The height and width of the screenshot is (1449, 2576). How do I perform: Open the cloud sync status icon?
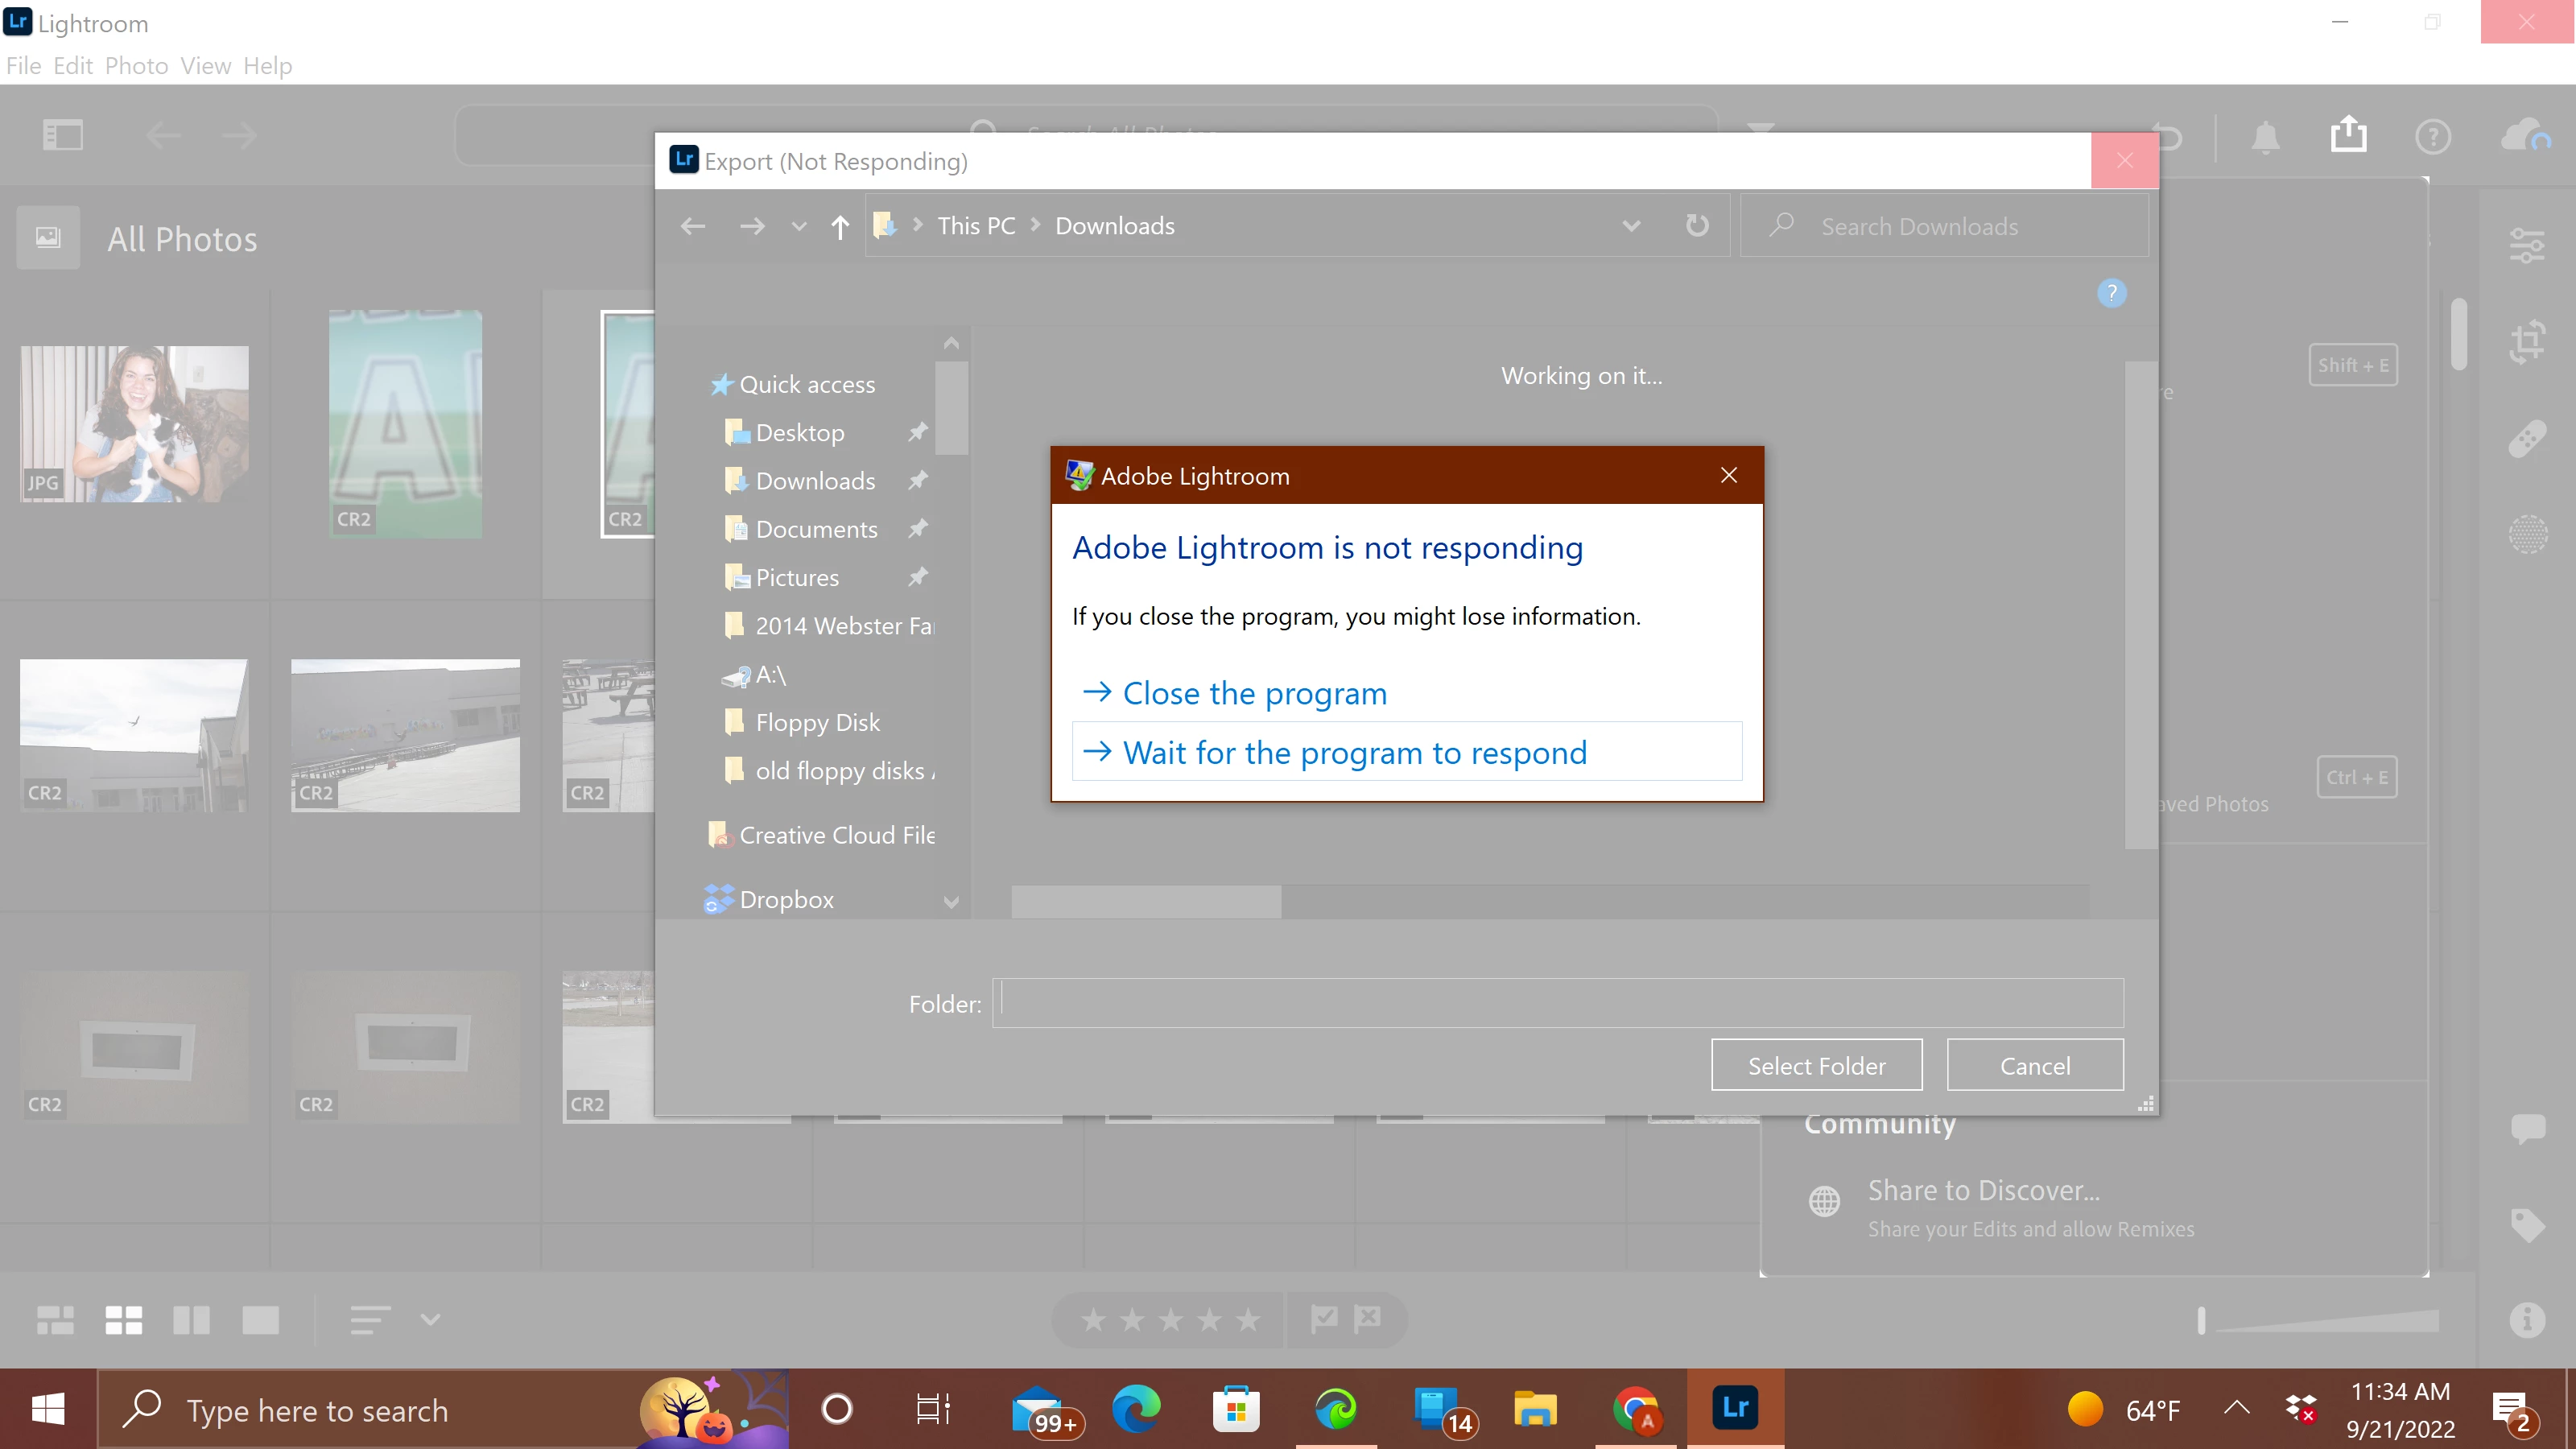(x=2525, y=135)
